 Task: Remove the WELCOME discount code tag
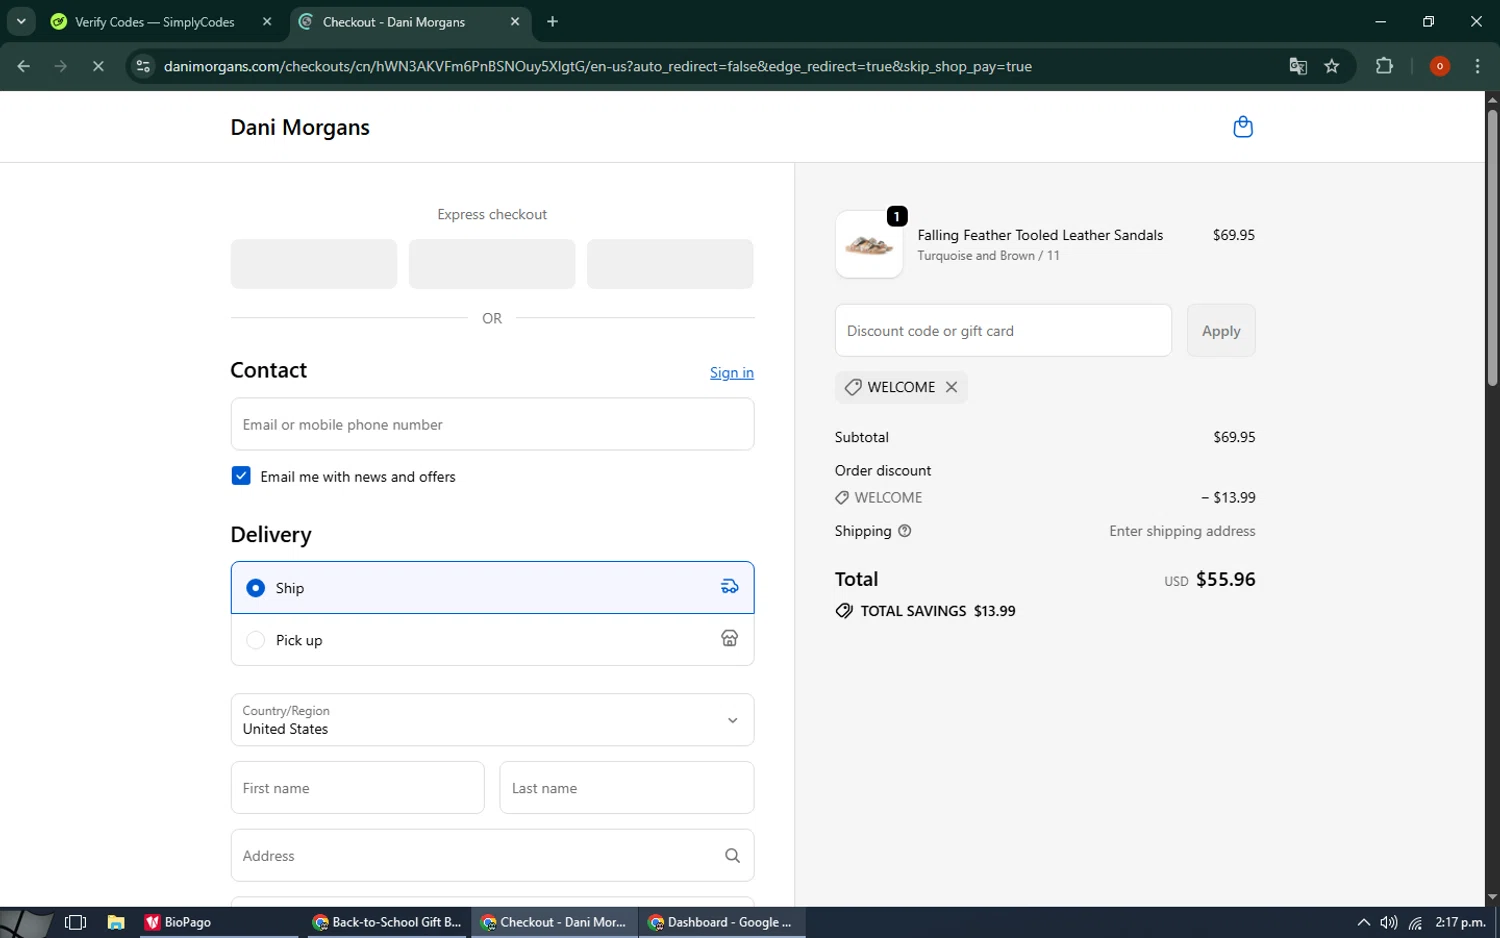951,387
